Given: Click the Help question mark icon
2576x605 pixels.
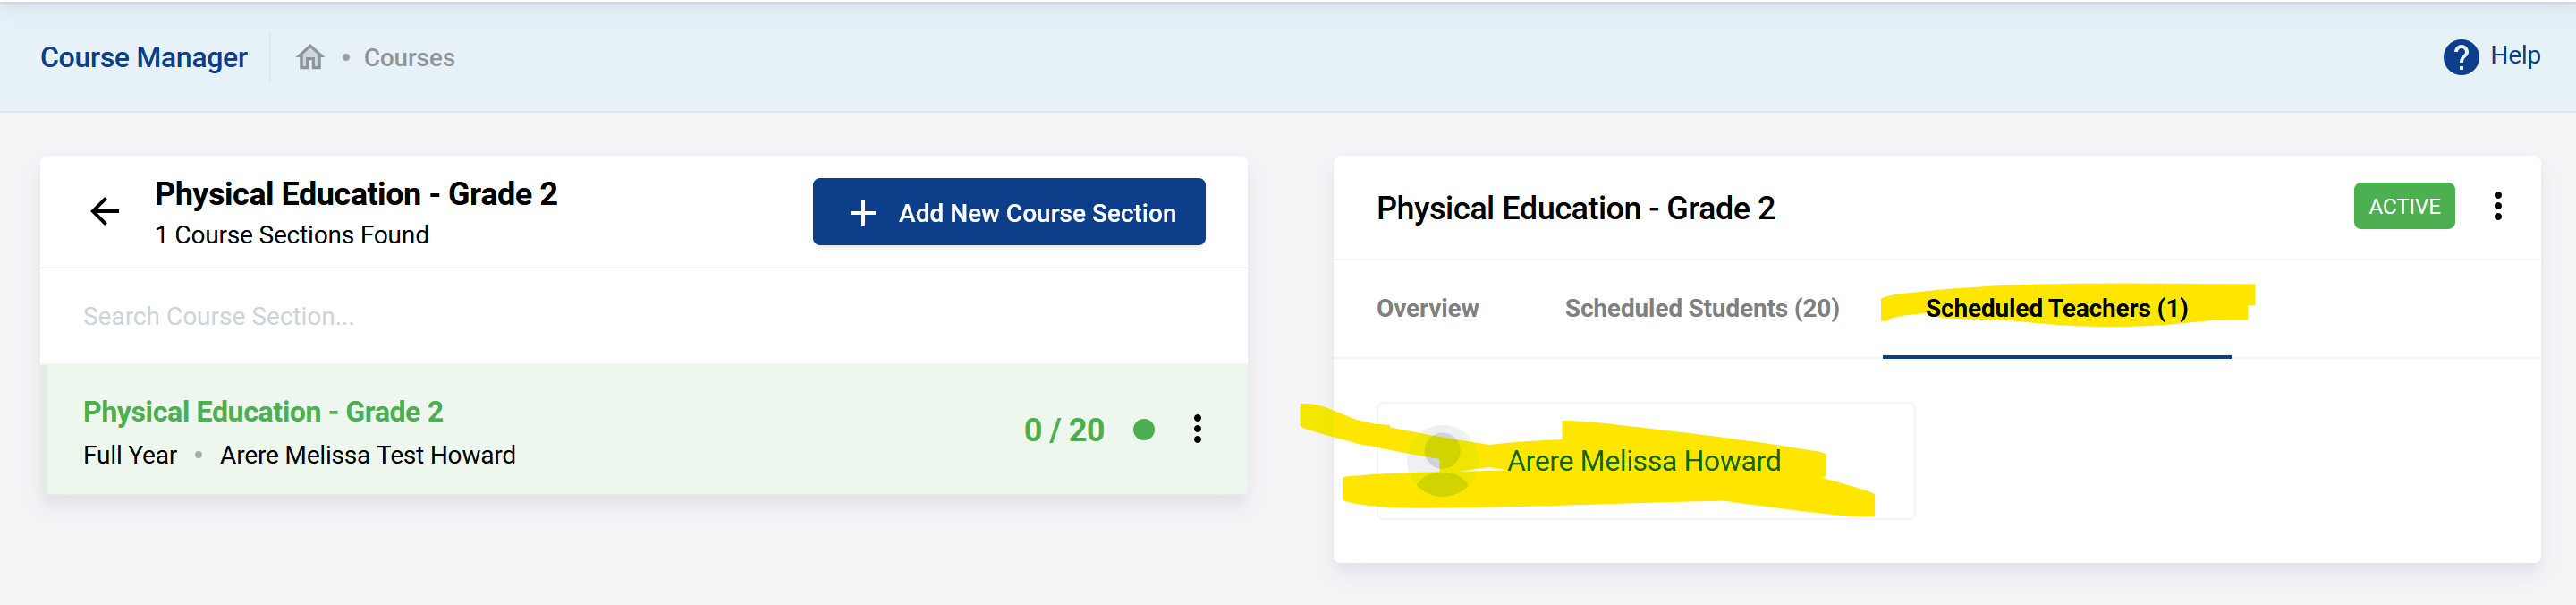Looking at the screenshot, I should 2459,58.
